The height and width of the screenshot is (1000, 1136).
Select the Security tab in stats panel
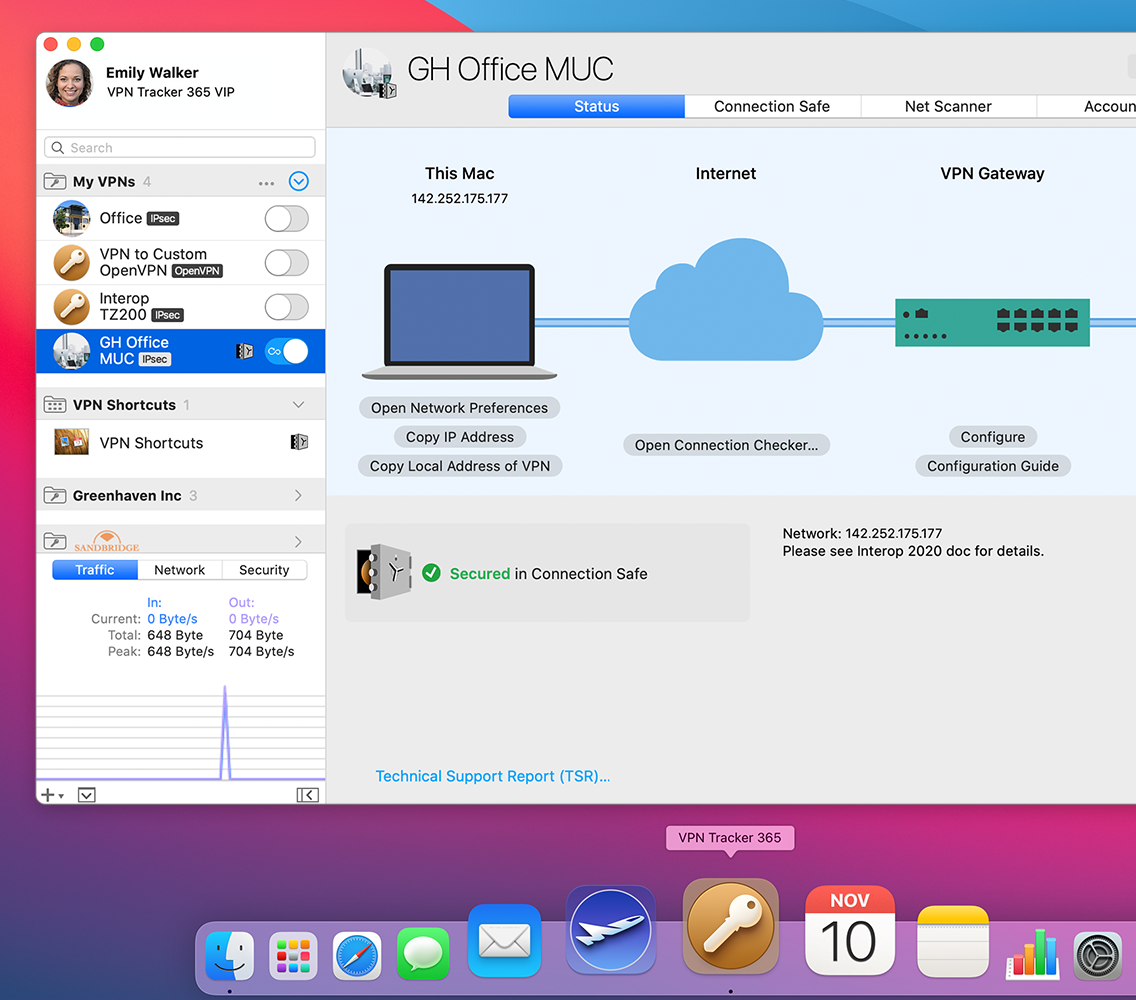(x=264, y=570)
